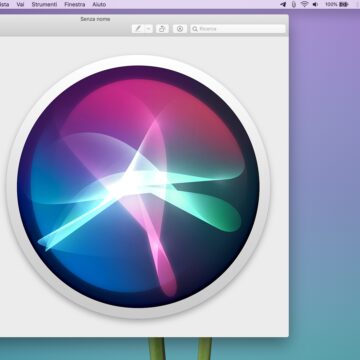
Task: Click the Telegram paper-plane menu bar icon
Action: pyautogui.click(x=283, y=4)
